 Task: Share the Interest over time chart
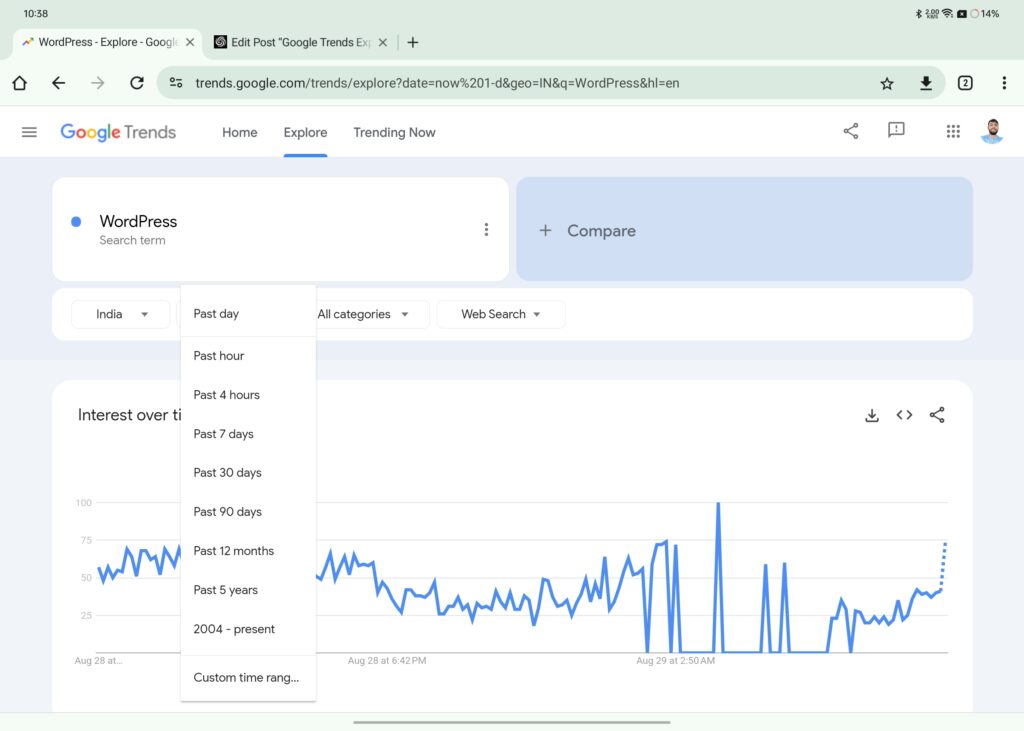(937, 415)
